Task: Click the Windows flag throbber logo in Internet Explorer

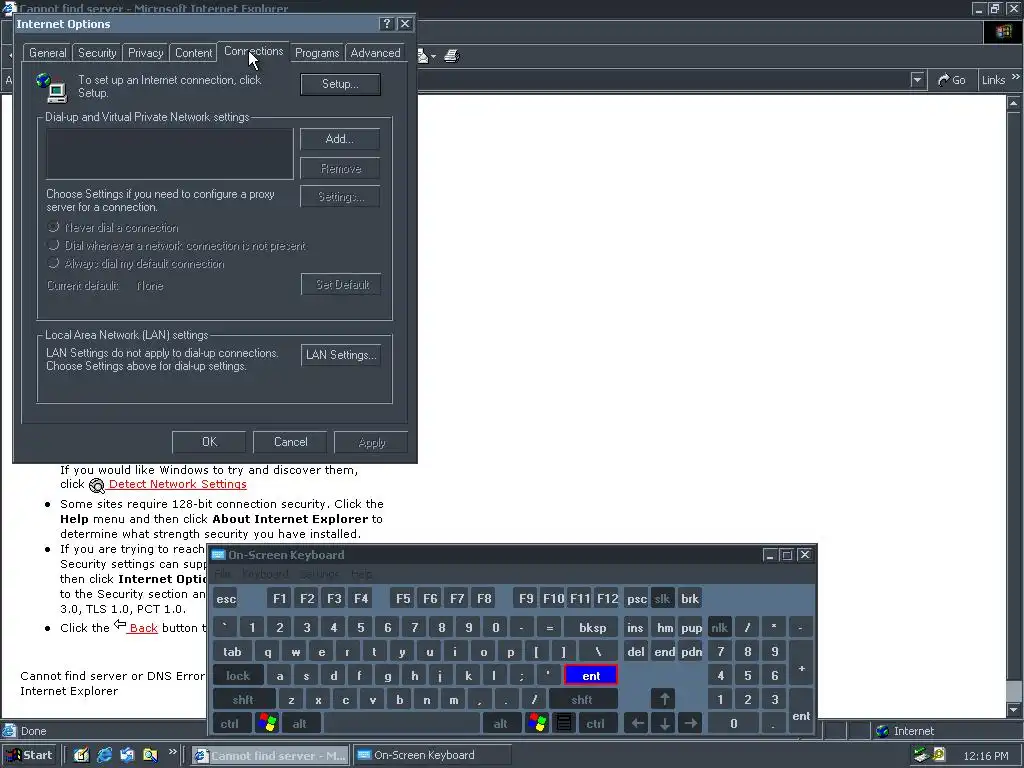Action: 1003,32
